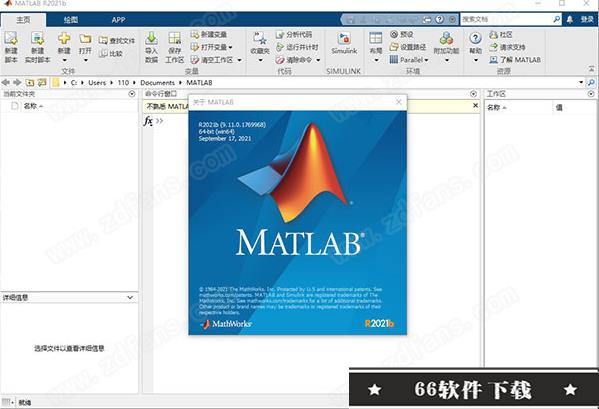Switch to the APP tab
Viewport: 599px width, 409px height.
coord(118,19)
